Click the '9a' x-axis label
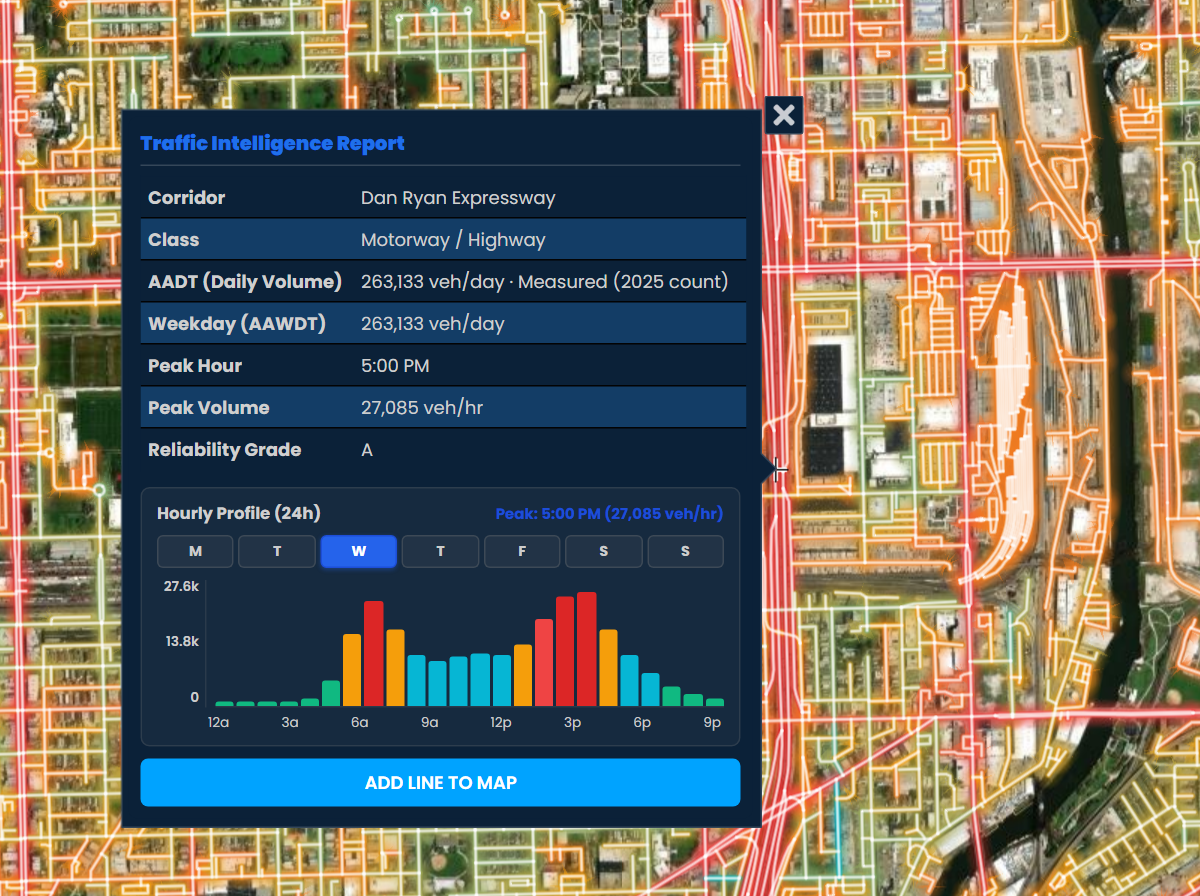This screenshot has height=896, width=1200. click(x=430, y=722)
